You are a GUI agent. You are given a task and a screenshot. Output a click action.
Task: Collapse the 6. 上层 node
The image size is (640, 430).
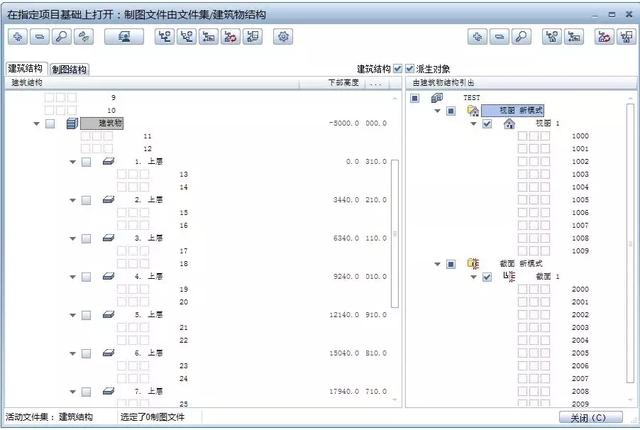point(73,354)
